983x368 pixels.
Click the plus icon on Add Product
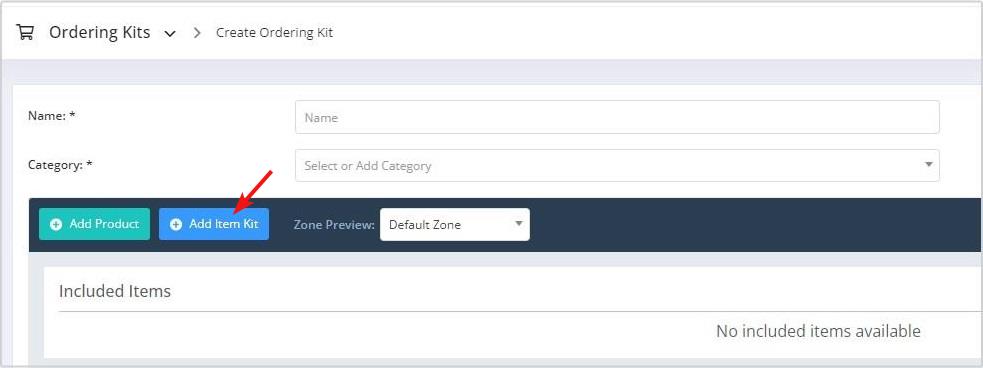pos(56,224)
